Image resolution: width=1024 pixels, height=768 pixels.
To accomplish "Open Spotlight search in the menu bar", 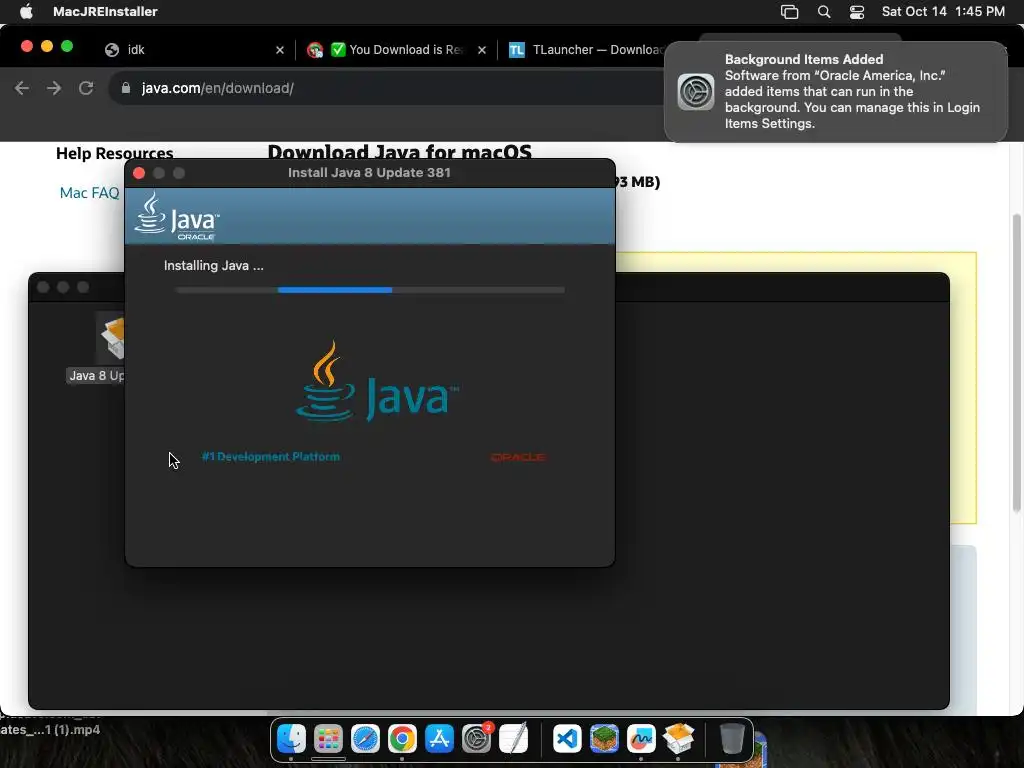I will [824, 12].
